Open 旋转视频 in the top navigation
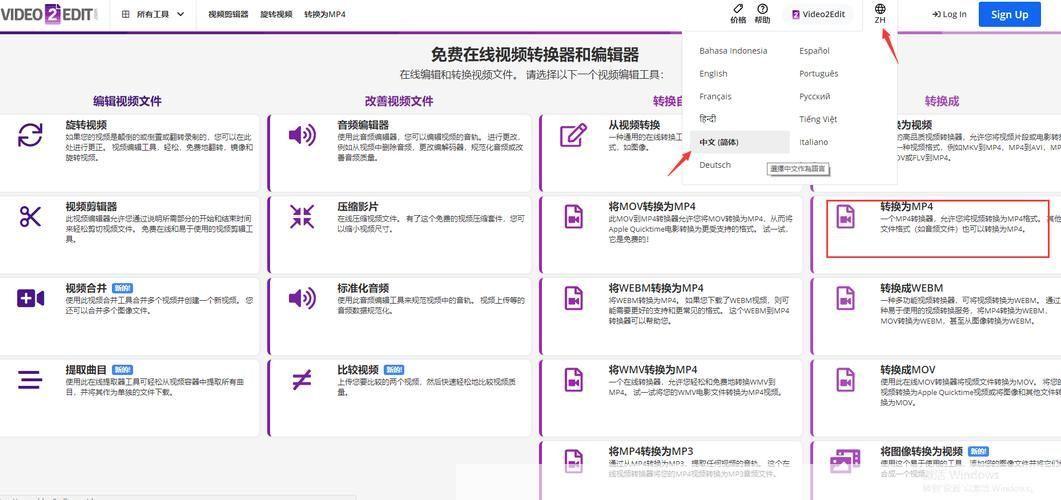Viewport: 1061px width, 500px height. click(276, 14)
